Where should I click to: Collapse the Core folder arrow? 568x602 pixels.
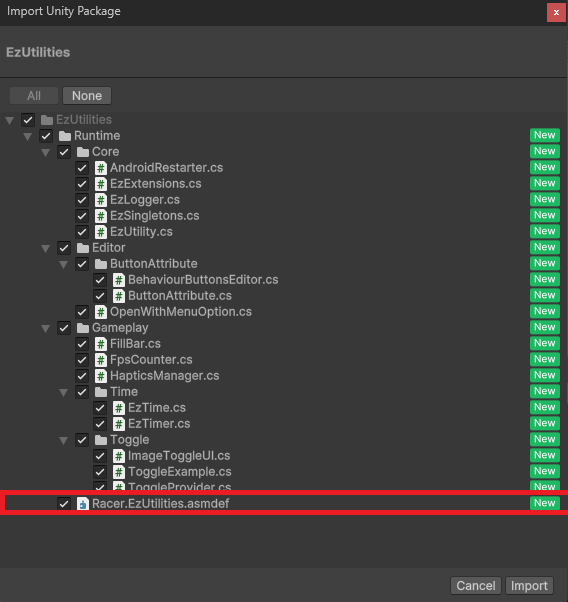[x=46, y=153]
